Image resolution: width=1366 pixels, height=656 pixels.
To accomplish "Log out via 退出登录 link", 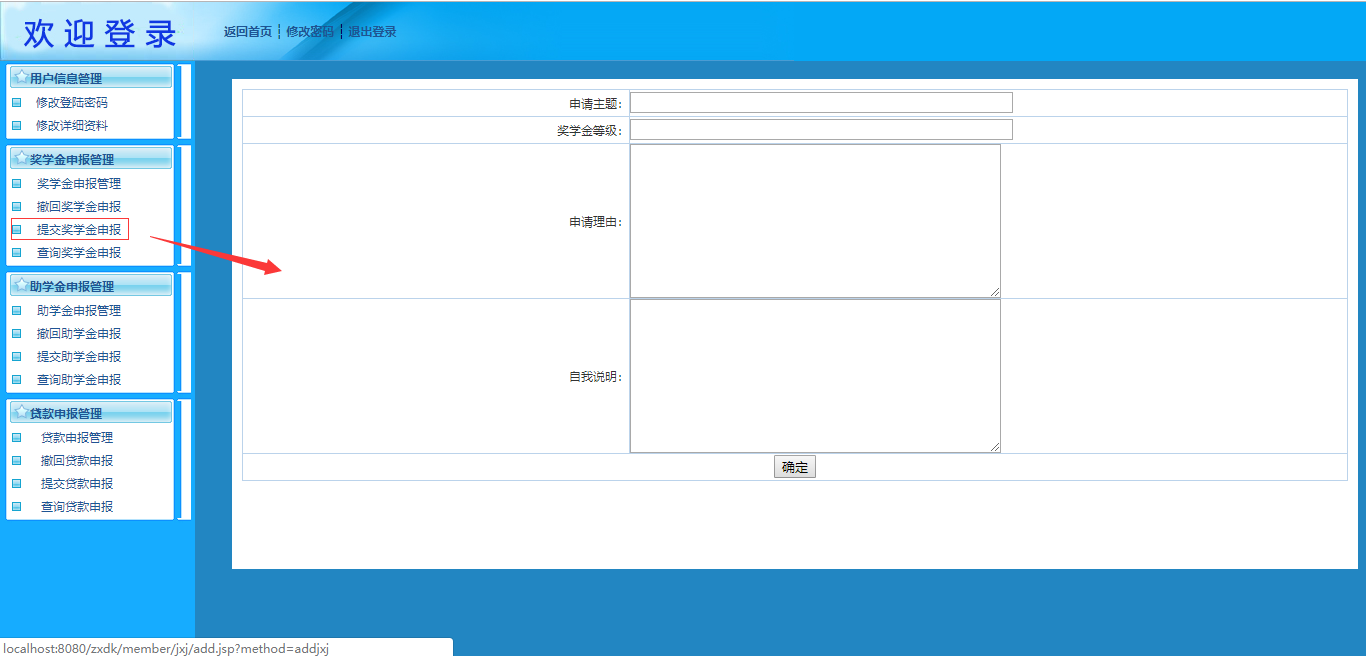I will coord(372,32).
